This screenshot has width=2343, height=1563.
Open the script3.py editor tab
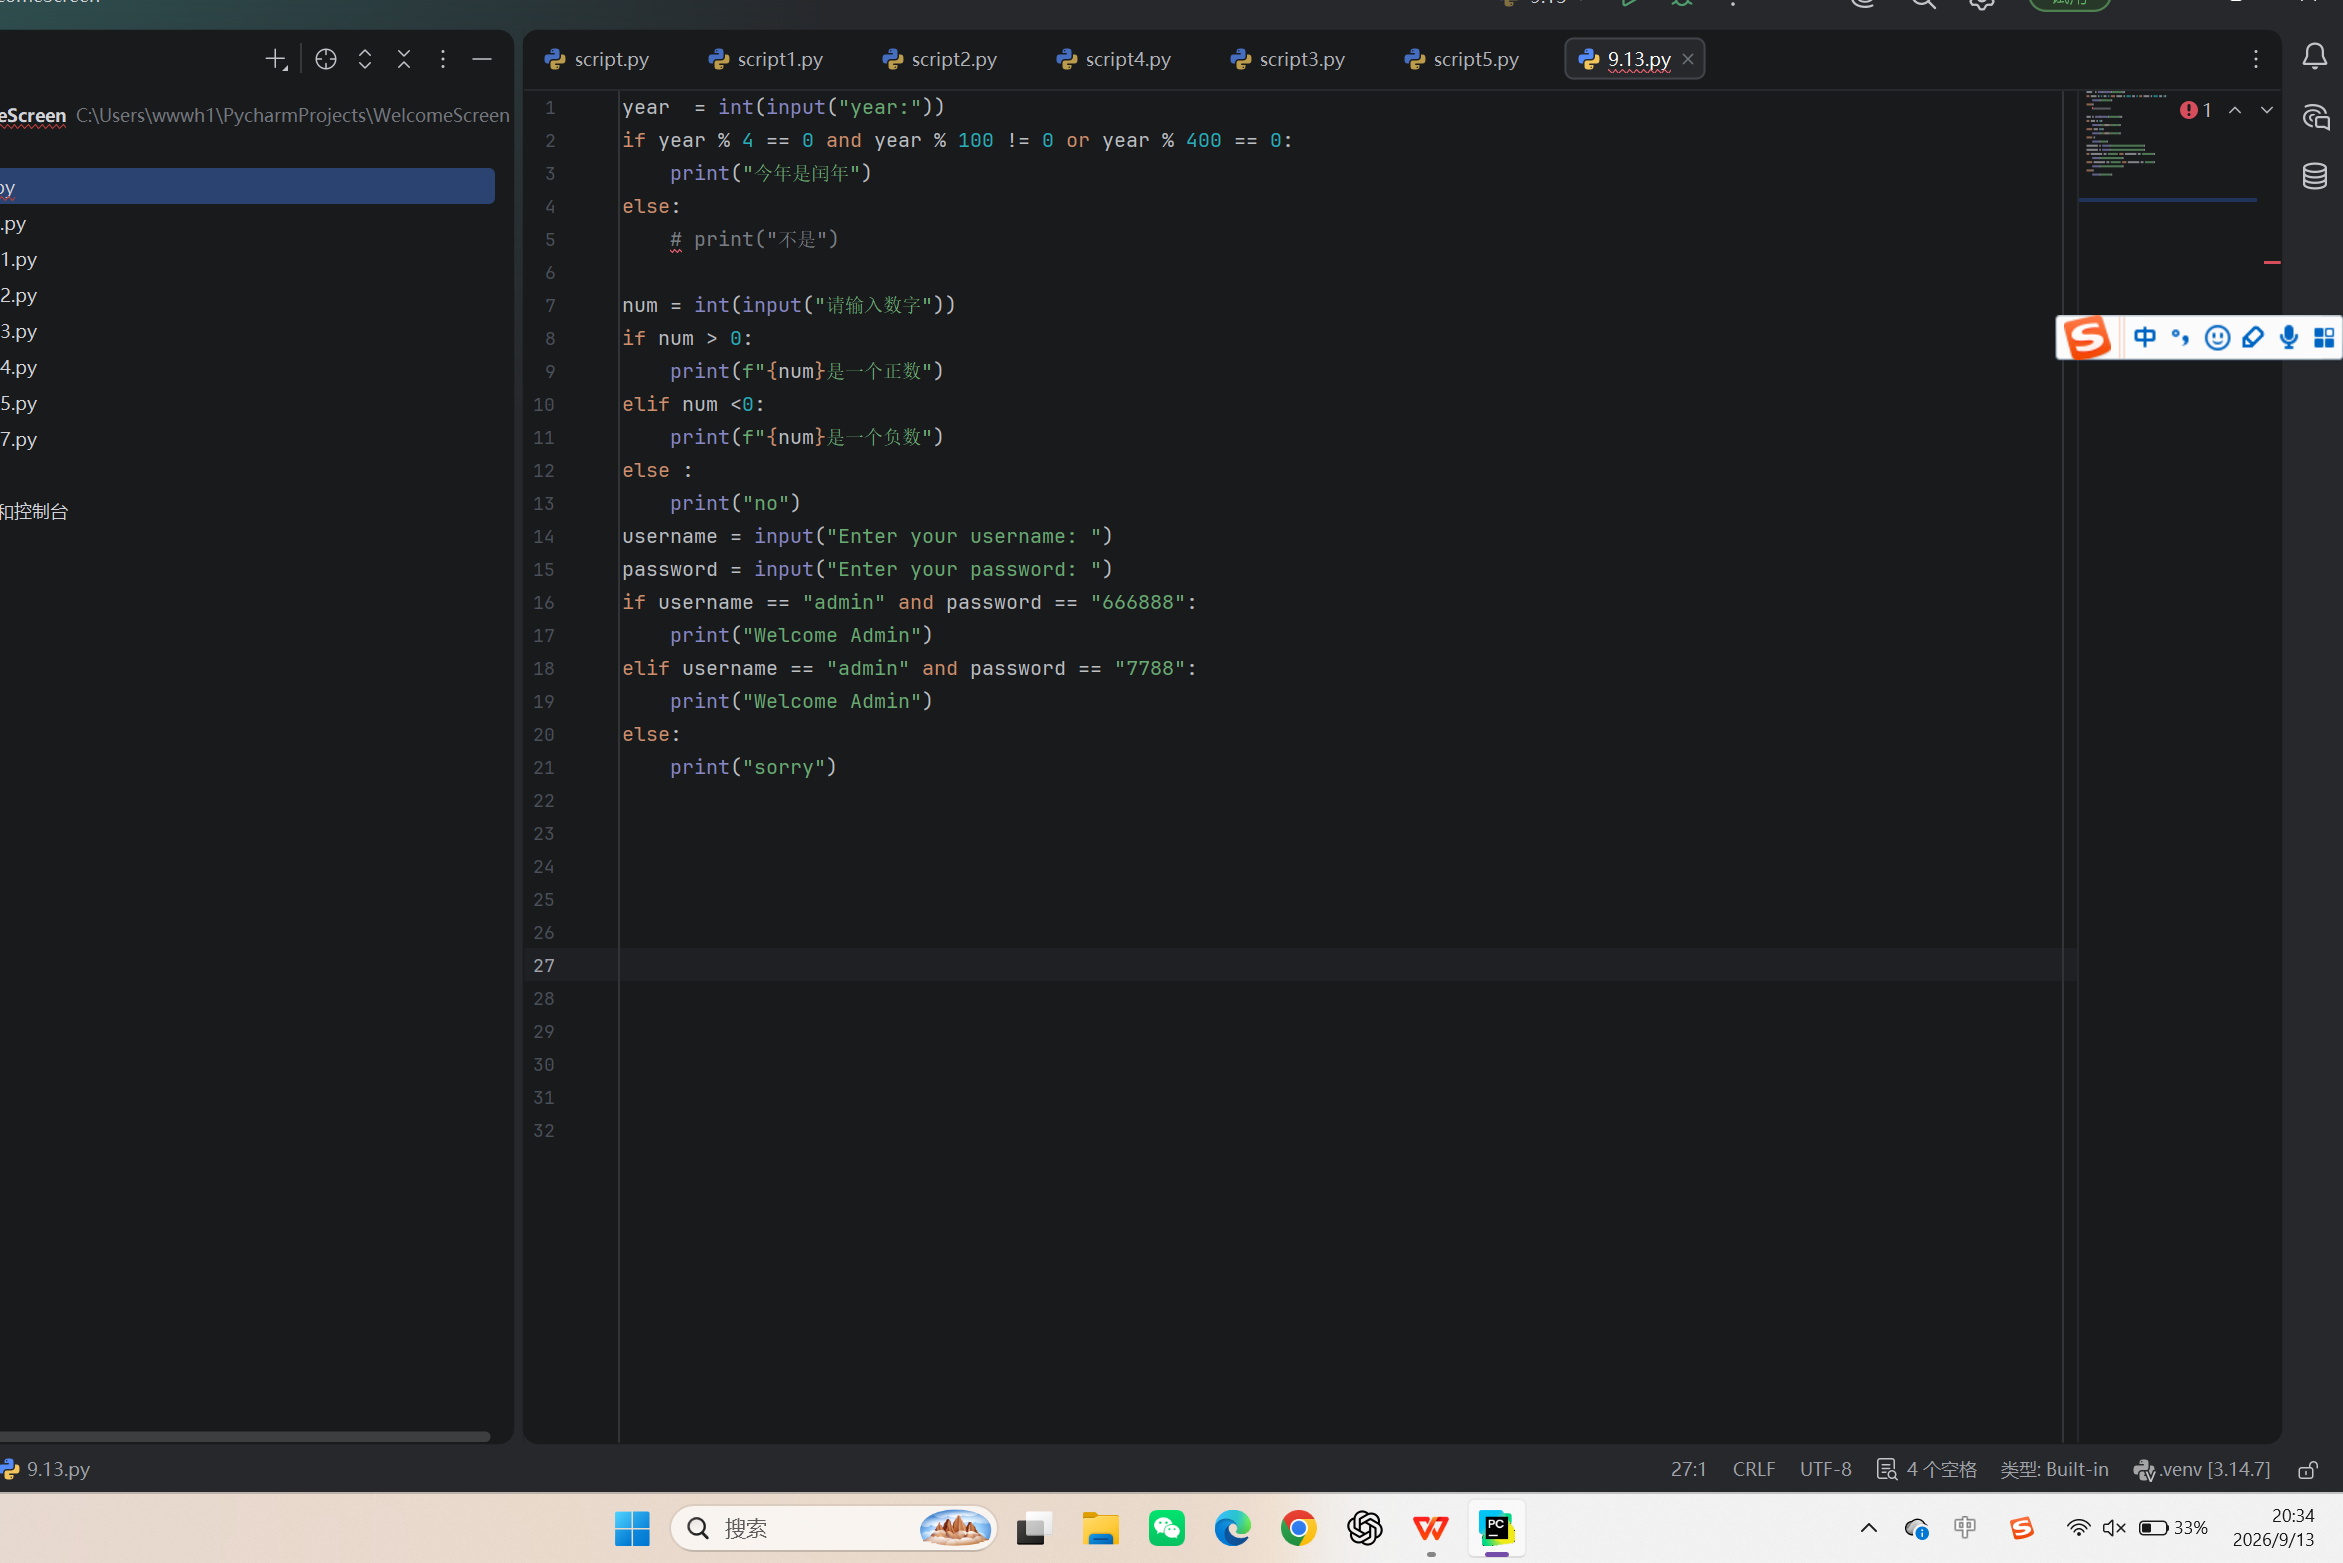(x=1288, y=60)
